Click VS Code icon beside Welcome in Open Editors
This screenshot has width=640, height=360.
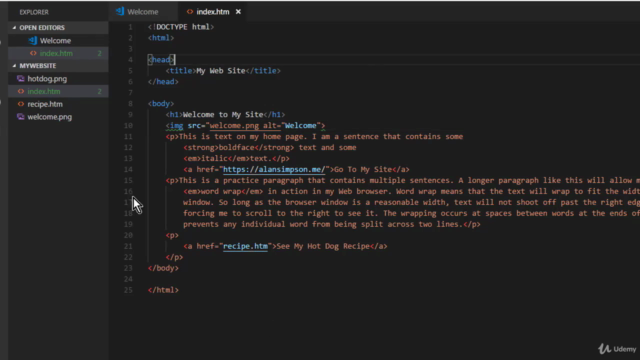click(33, 40)
